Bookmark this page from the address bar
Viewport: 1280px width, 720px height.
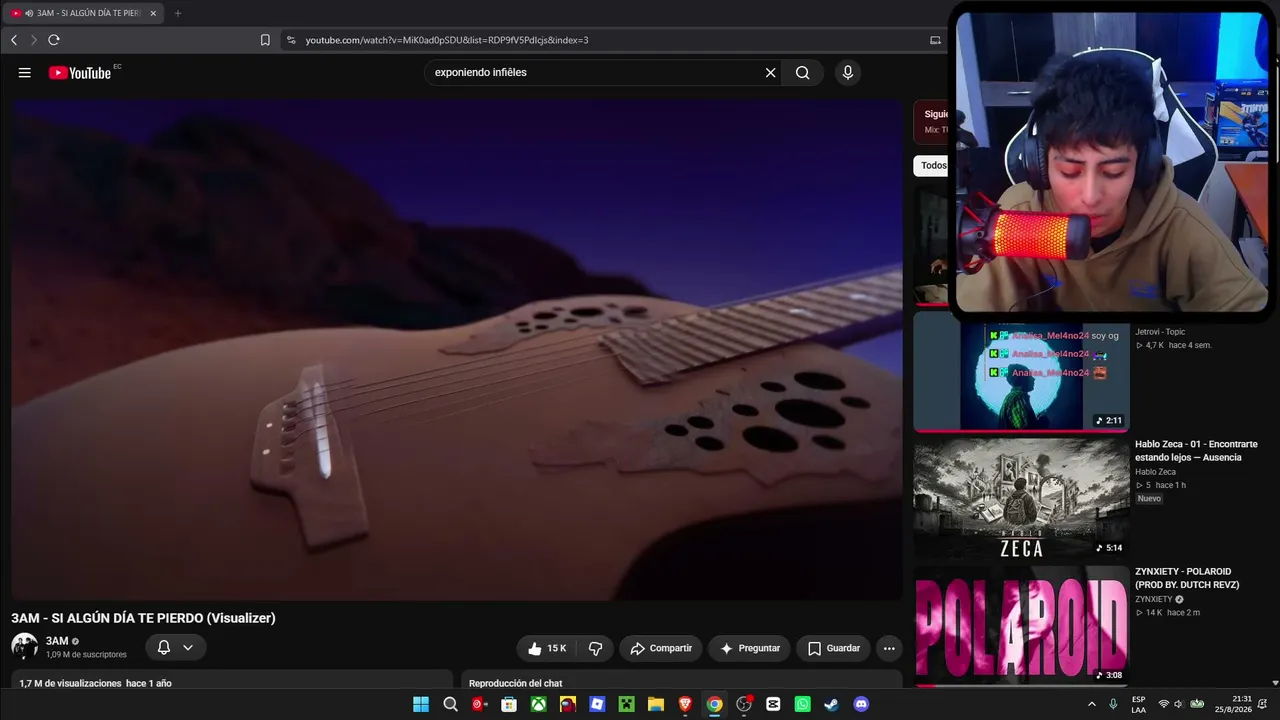click(x=265, y=40)
